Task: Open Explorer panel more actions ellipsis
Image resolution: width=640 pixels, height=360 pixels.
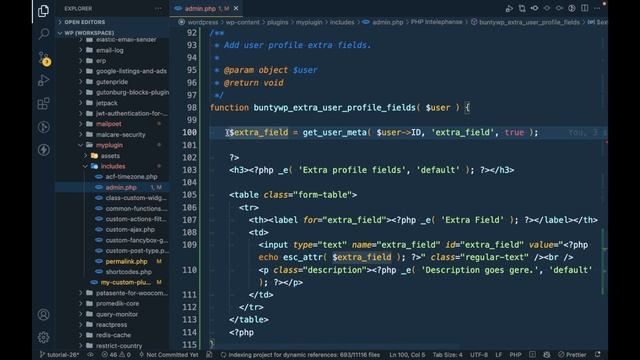Action: (x=158, y=8)
